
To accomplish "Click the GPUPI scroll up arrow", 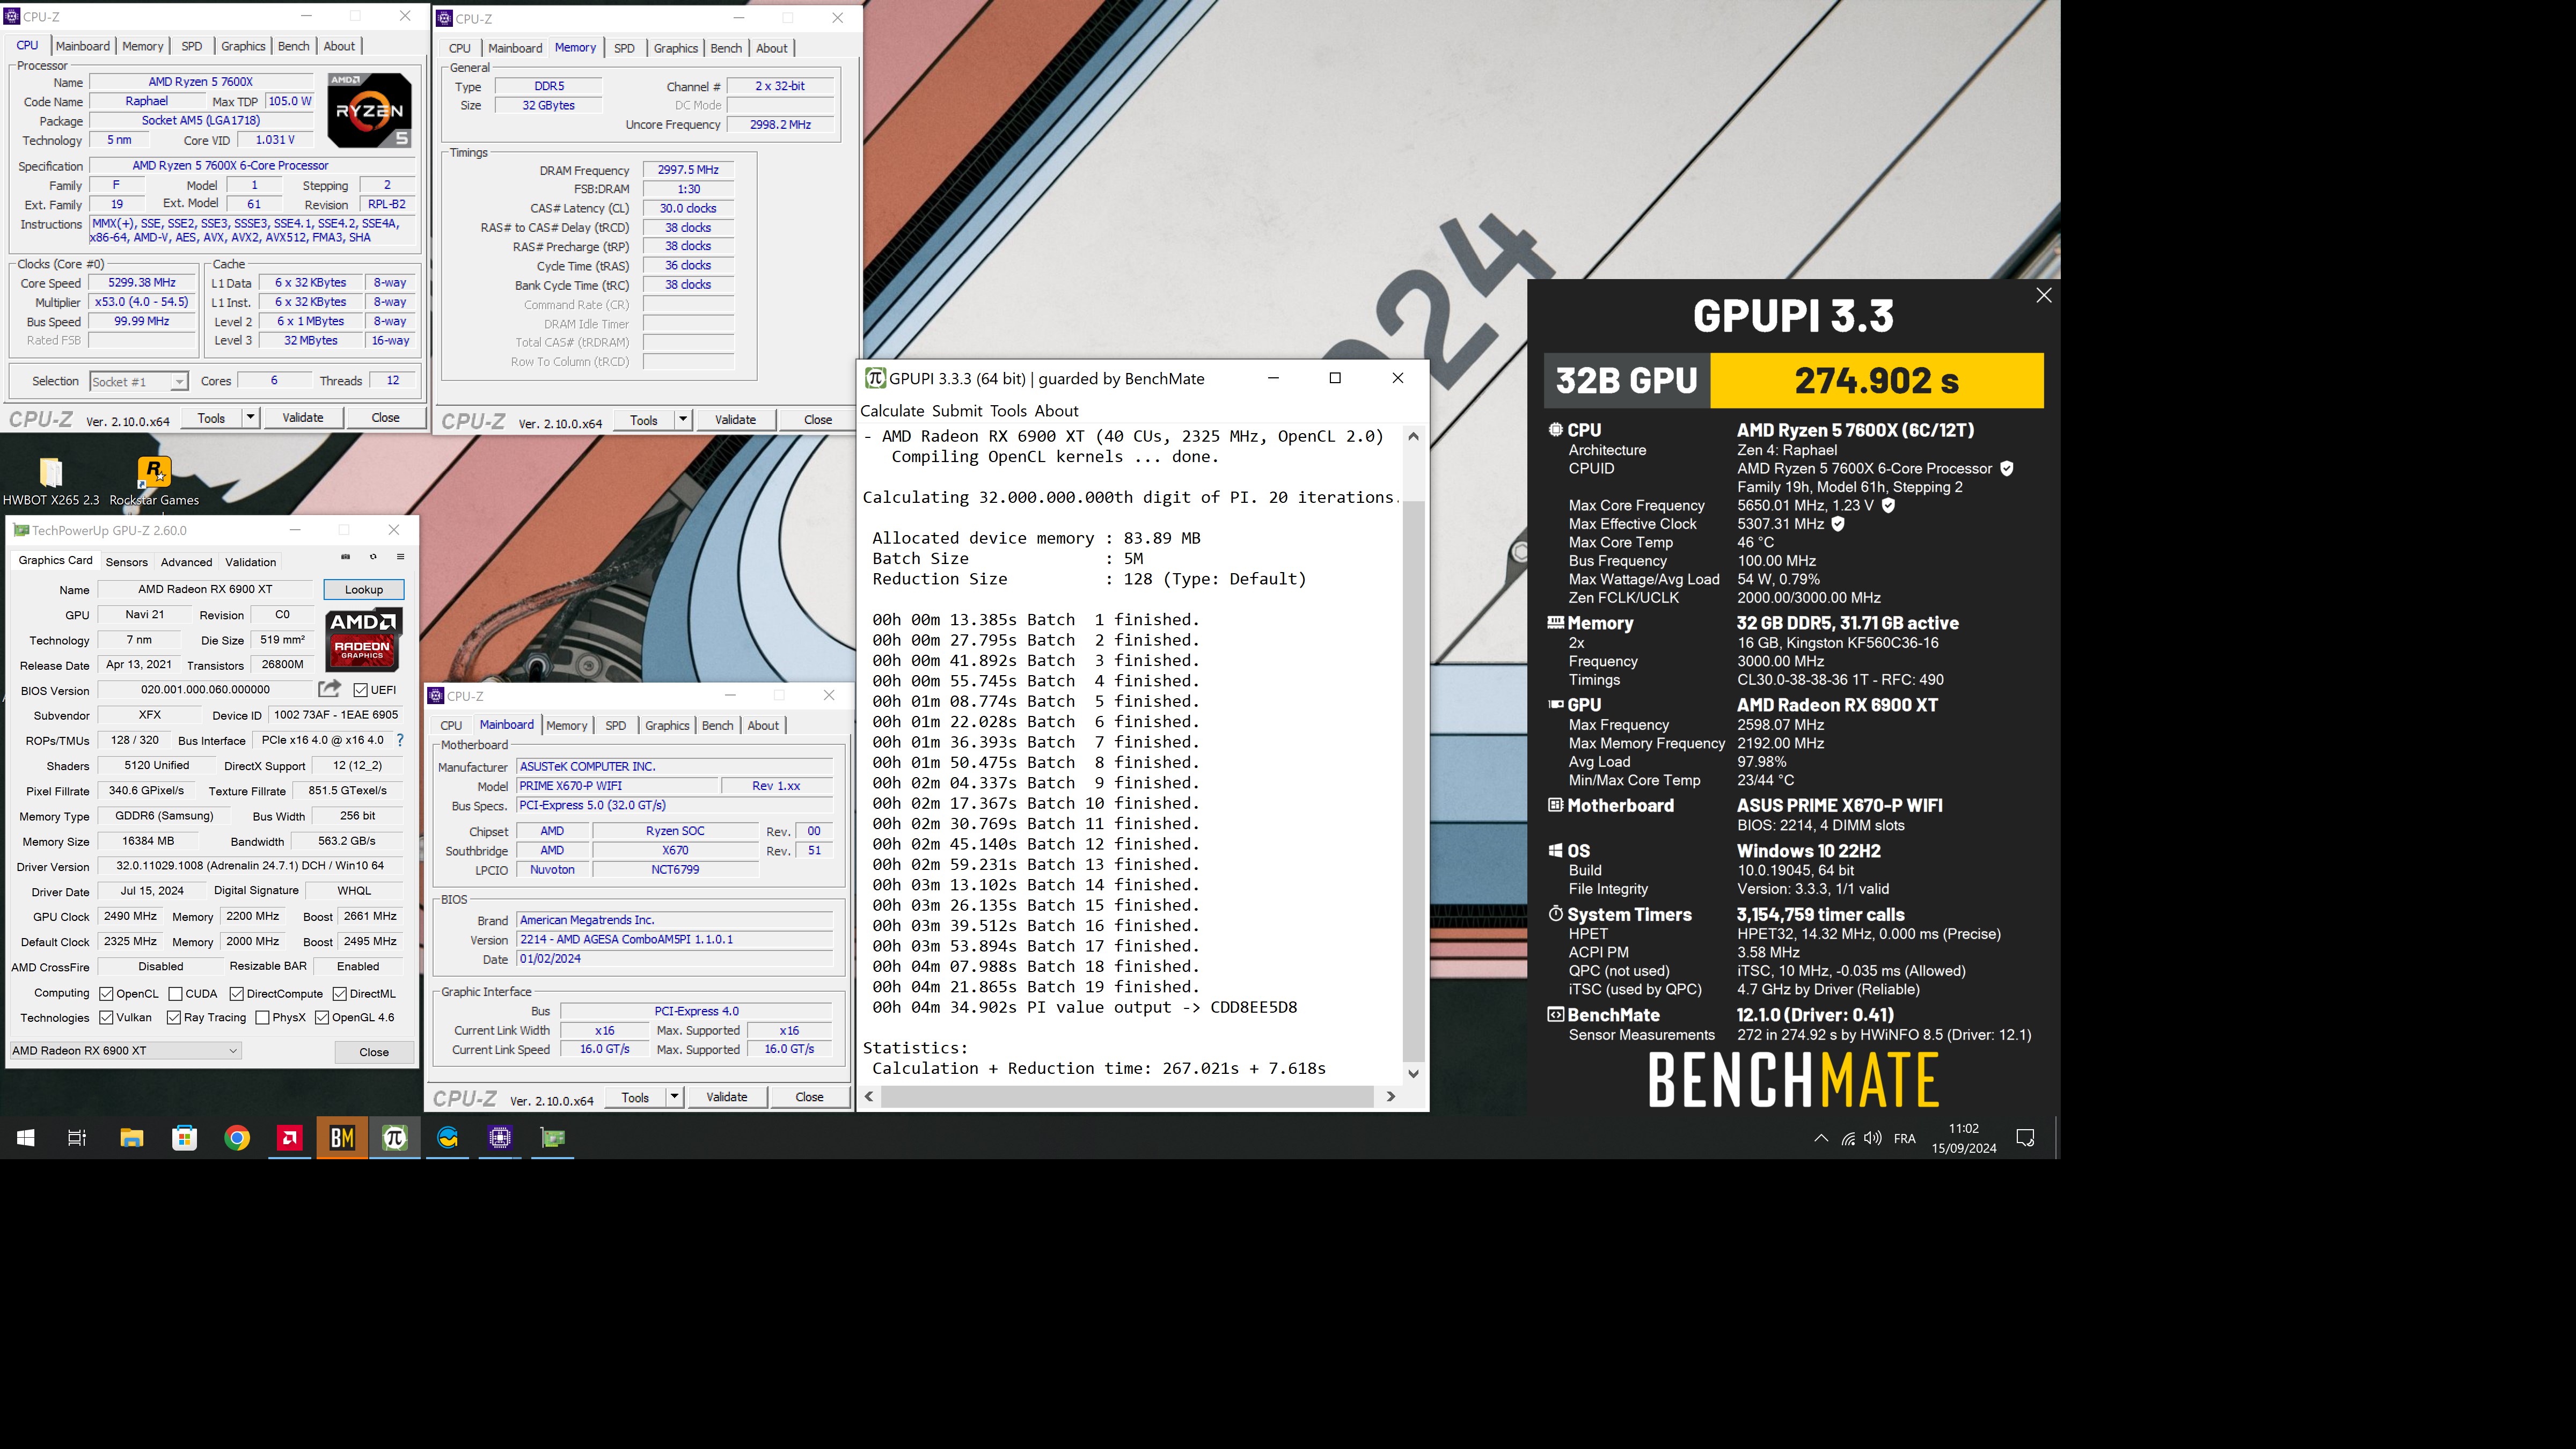I will [1413, 436].
